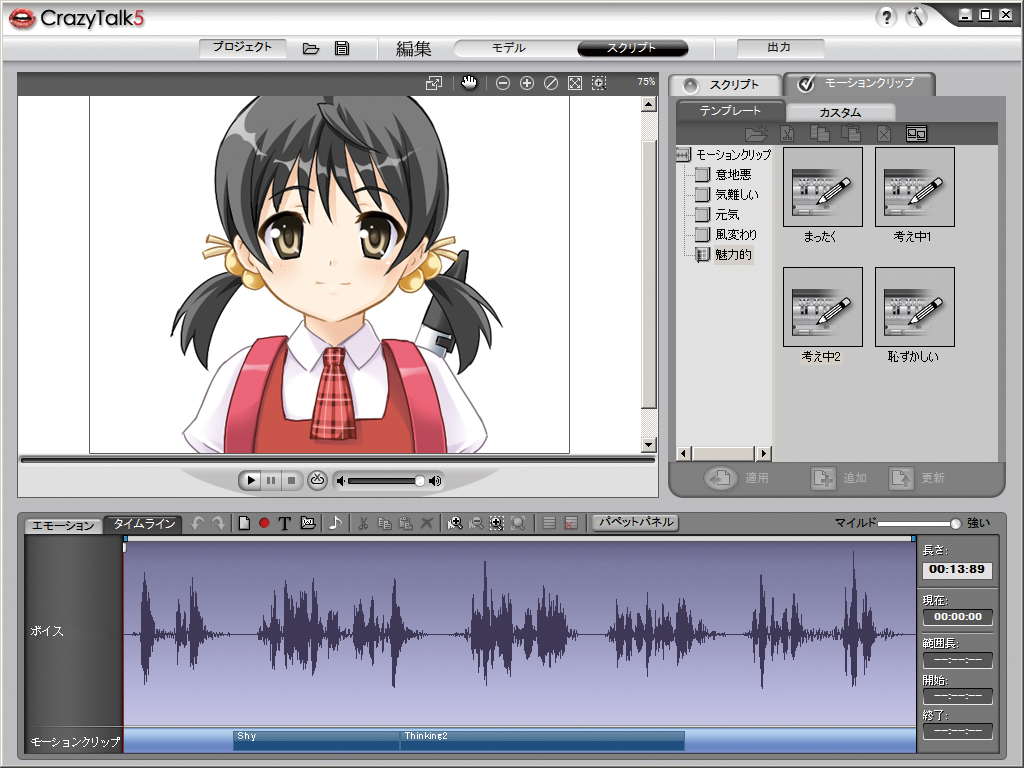Toggle full screen preview icon
Image resolution: width=1024 pixels, height=768 pixels.
(434, 83)
